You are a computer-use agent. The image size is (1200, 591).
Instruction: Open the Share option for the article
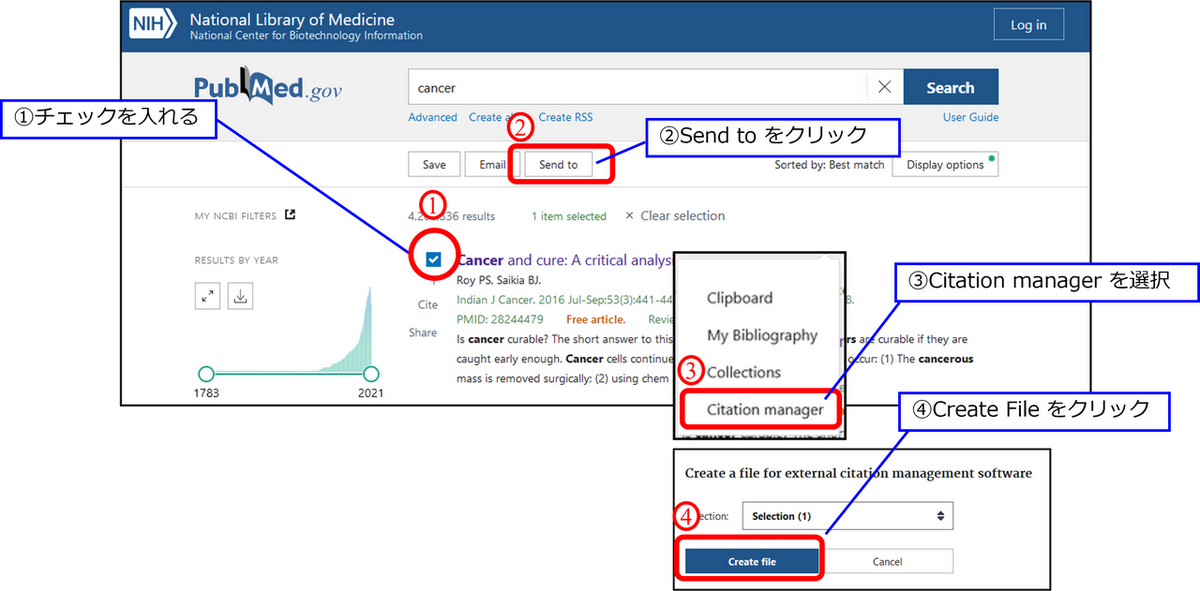click(x=423, y=332)
